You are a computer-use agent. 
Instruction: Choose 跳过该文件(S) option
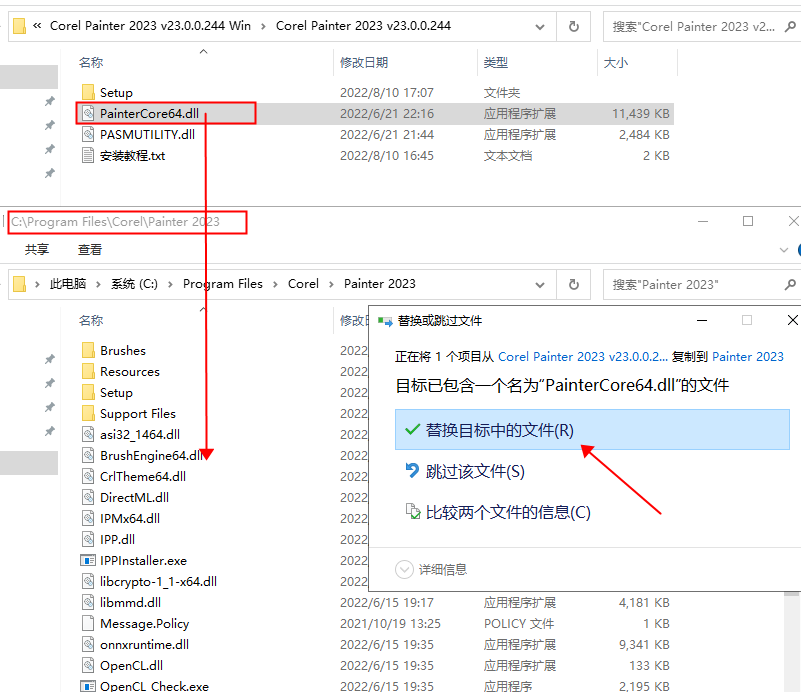[x=475, y=471]
